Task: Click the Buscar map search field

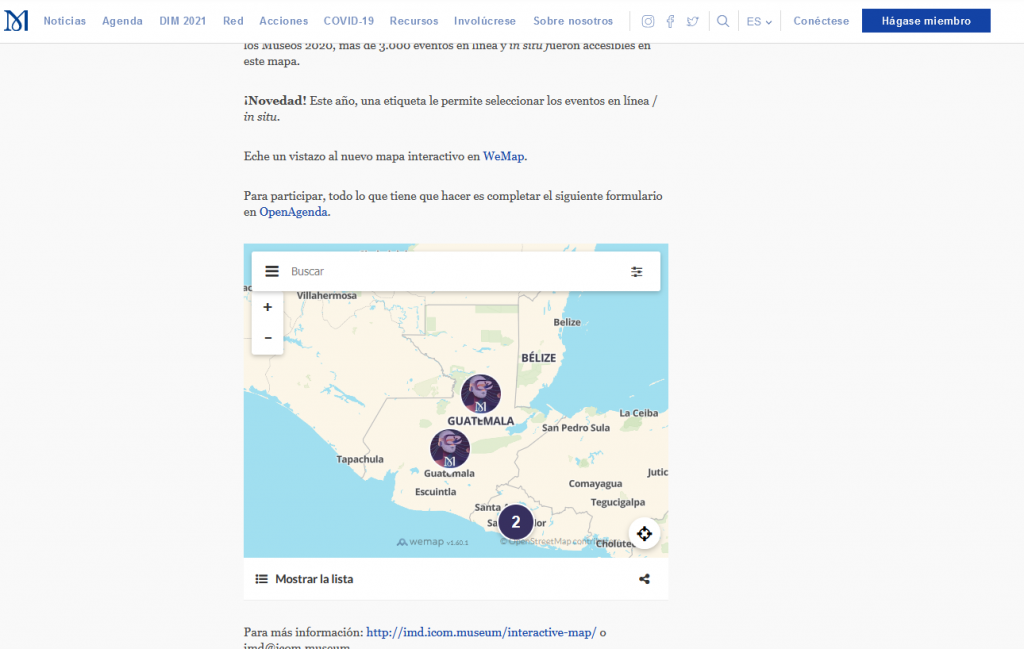Action: 450,271
